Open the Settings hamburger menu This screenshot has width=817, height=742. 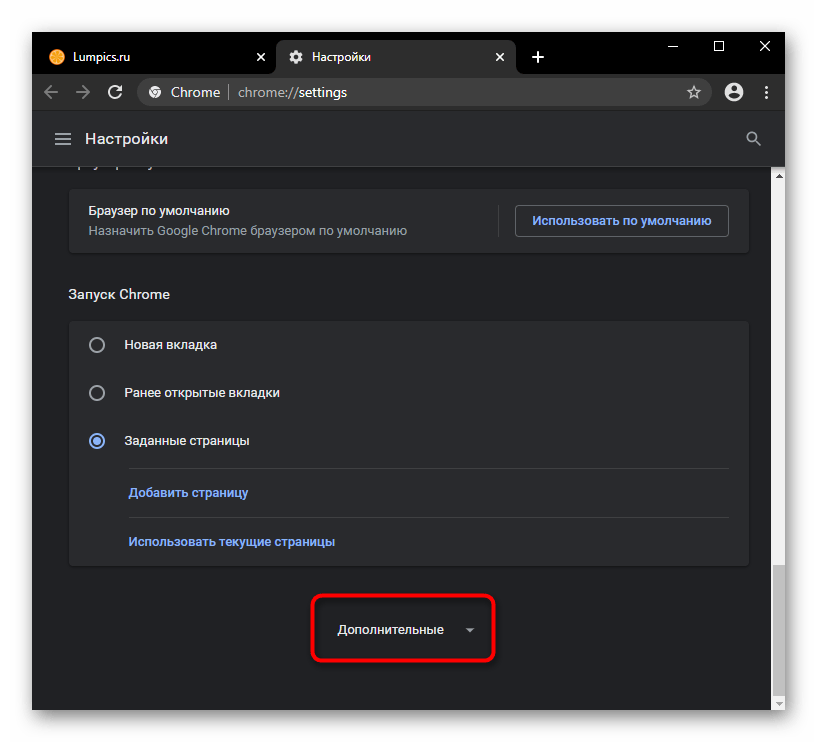pyautogui.click(x=63, y=139)
